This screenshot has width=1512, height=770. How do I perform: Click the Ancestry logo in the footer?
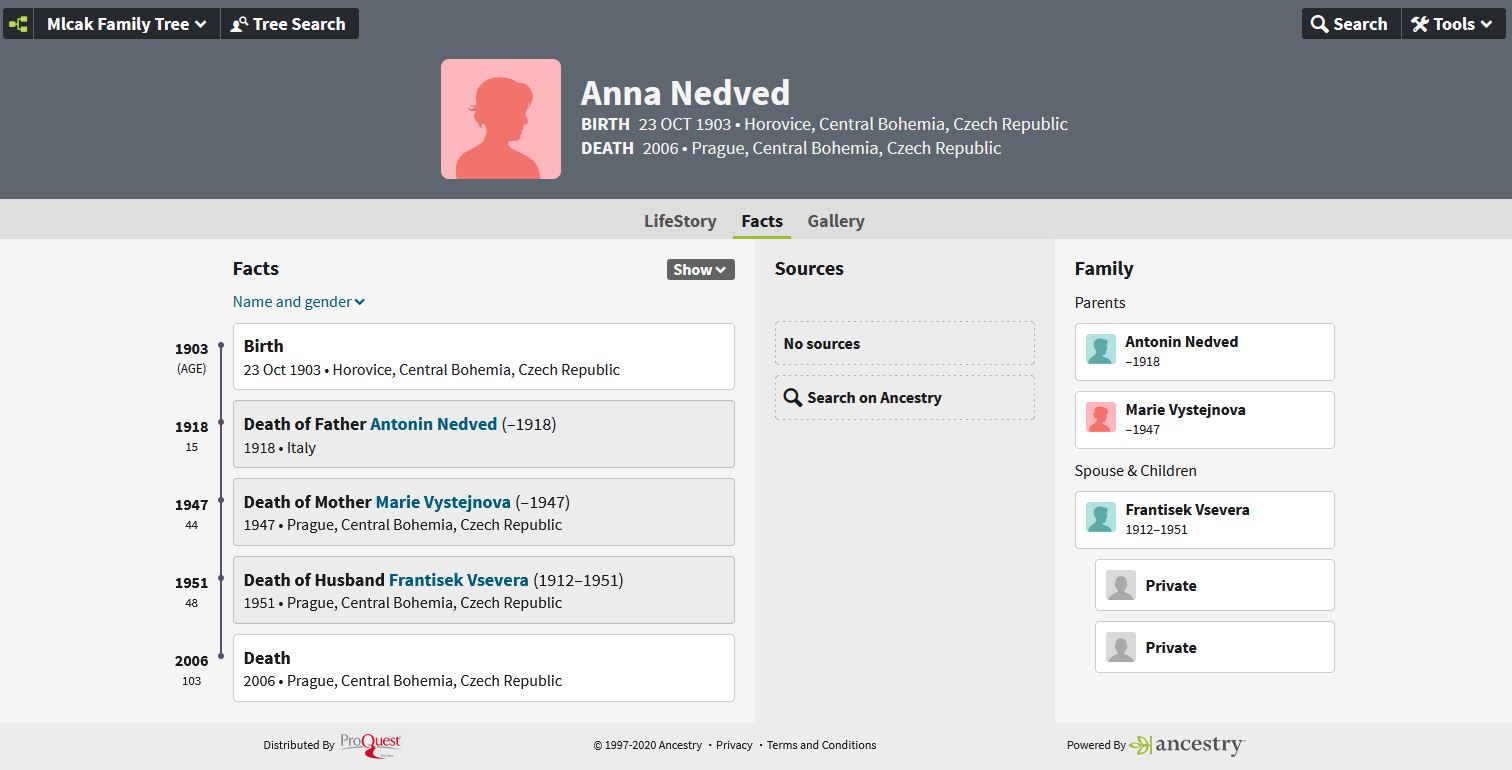(x=1187, y=745)
